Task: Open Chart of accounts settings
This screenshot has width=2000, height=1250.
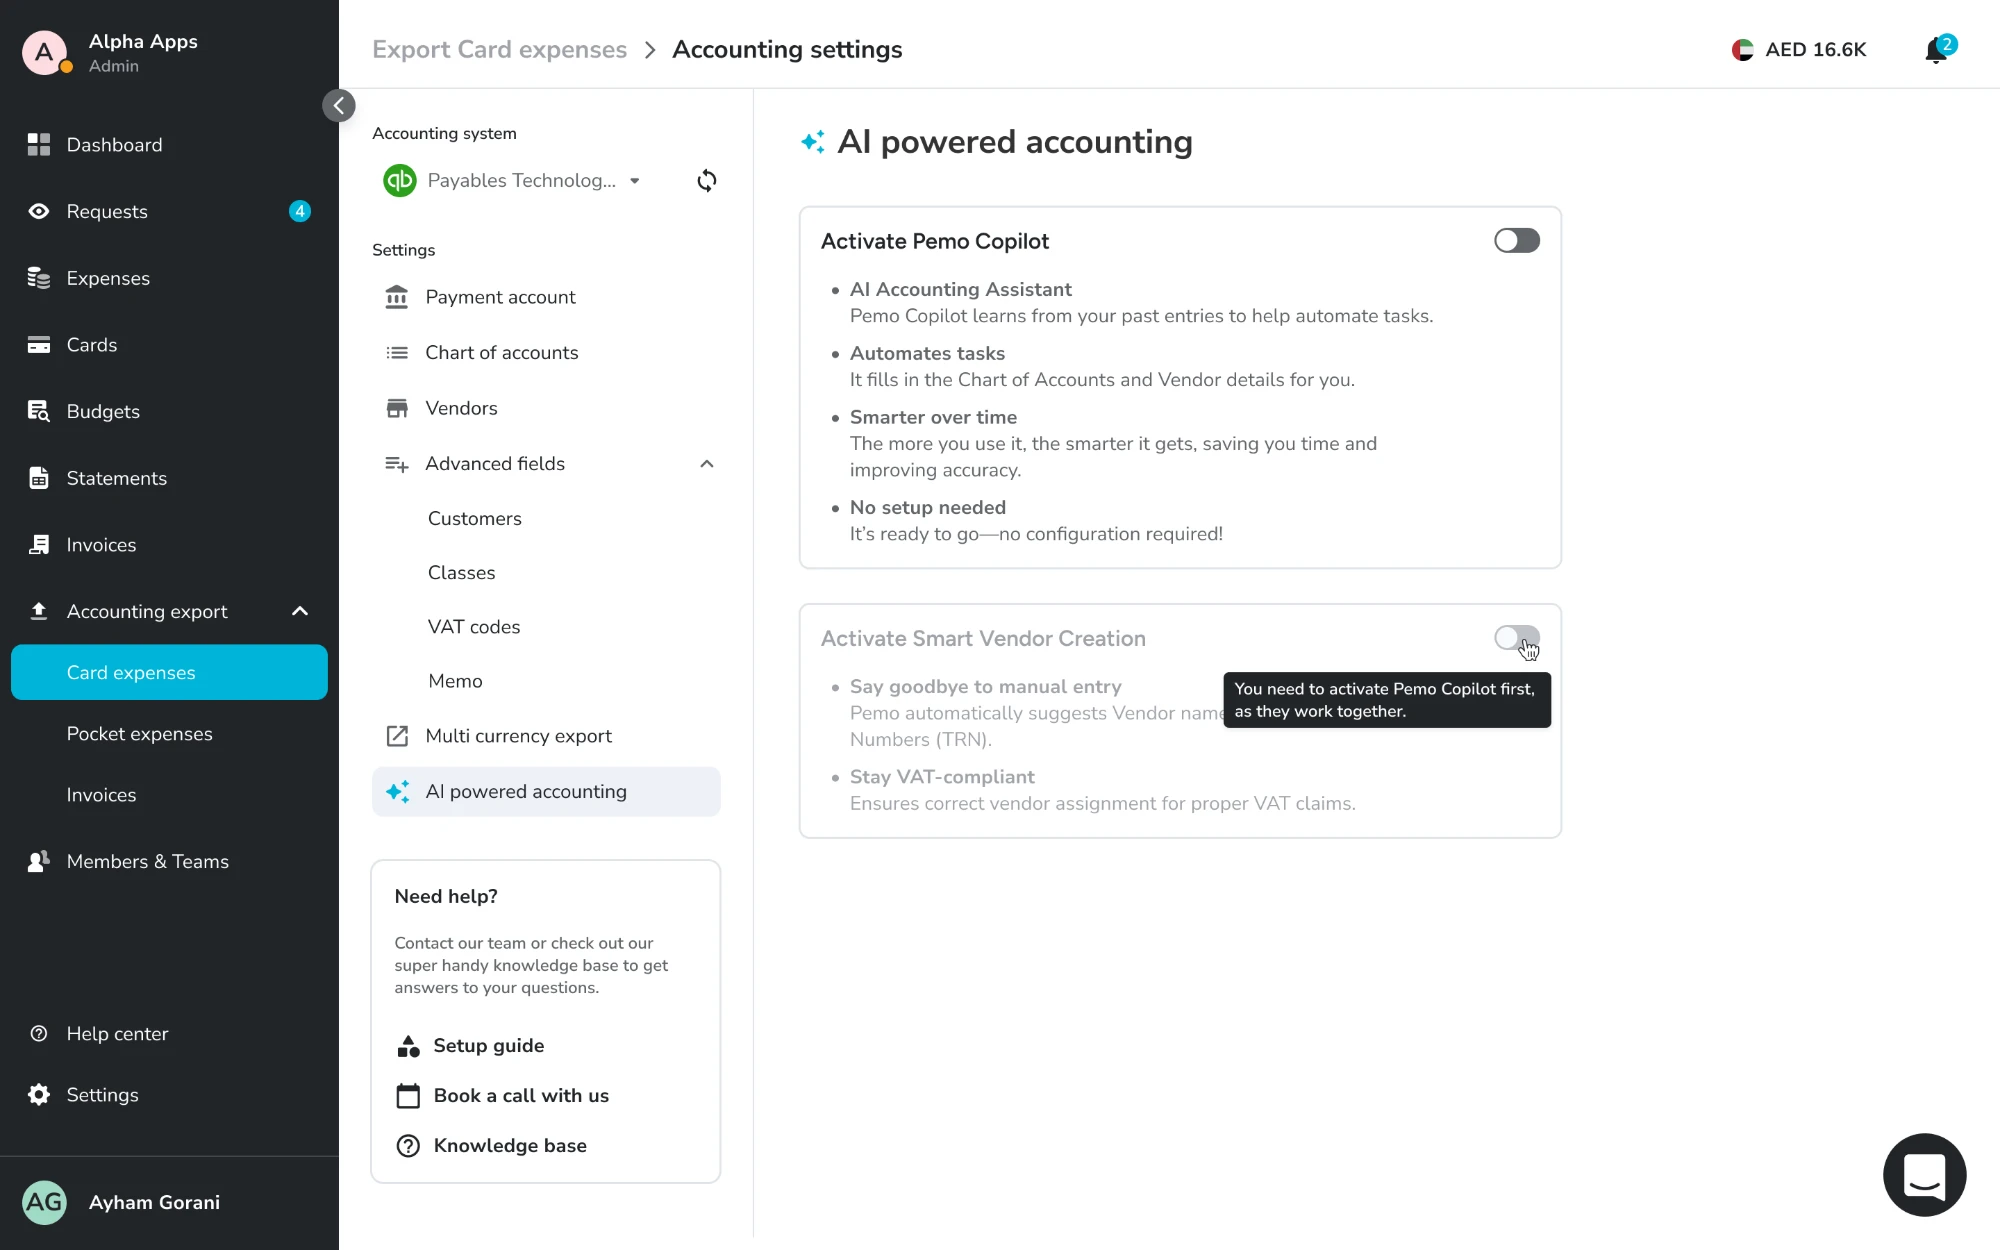Action: coord(546,353)
